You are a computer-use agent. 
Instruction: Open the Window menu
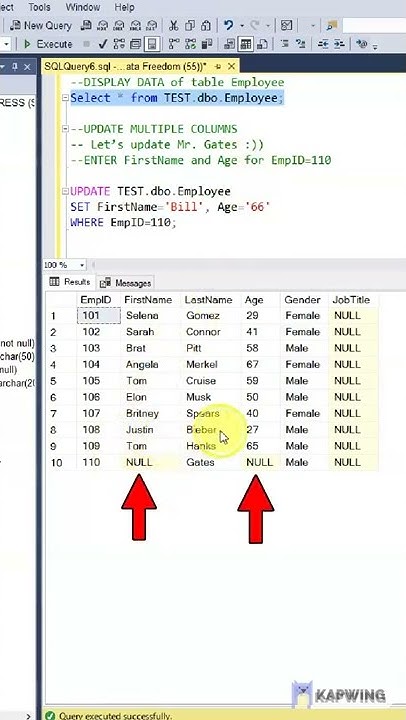click(83, 7)
